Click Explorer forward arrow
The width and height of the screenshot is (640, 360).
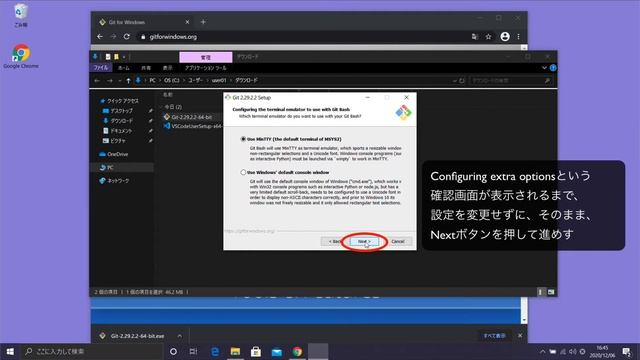(x=109, y=80)
